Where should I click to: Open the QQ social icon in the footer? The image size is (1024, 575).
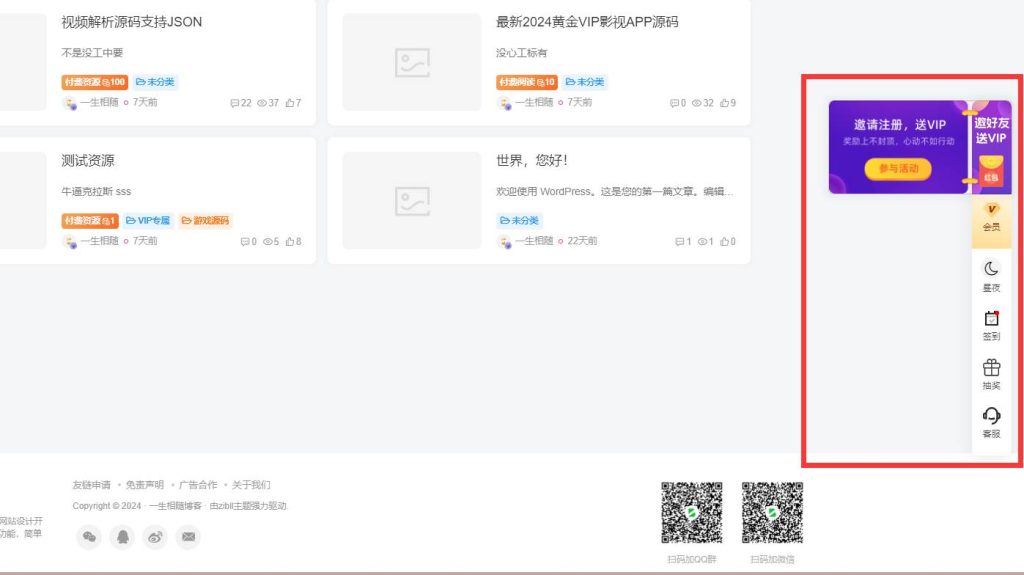(x=123, y=537)
